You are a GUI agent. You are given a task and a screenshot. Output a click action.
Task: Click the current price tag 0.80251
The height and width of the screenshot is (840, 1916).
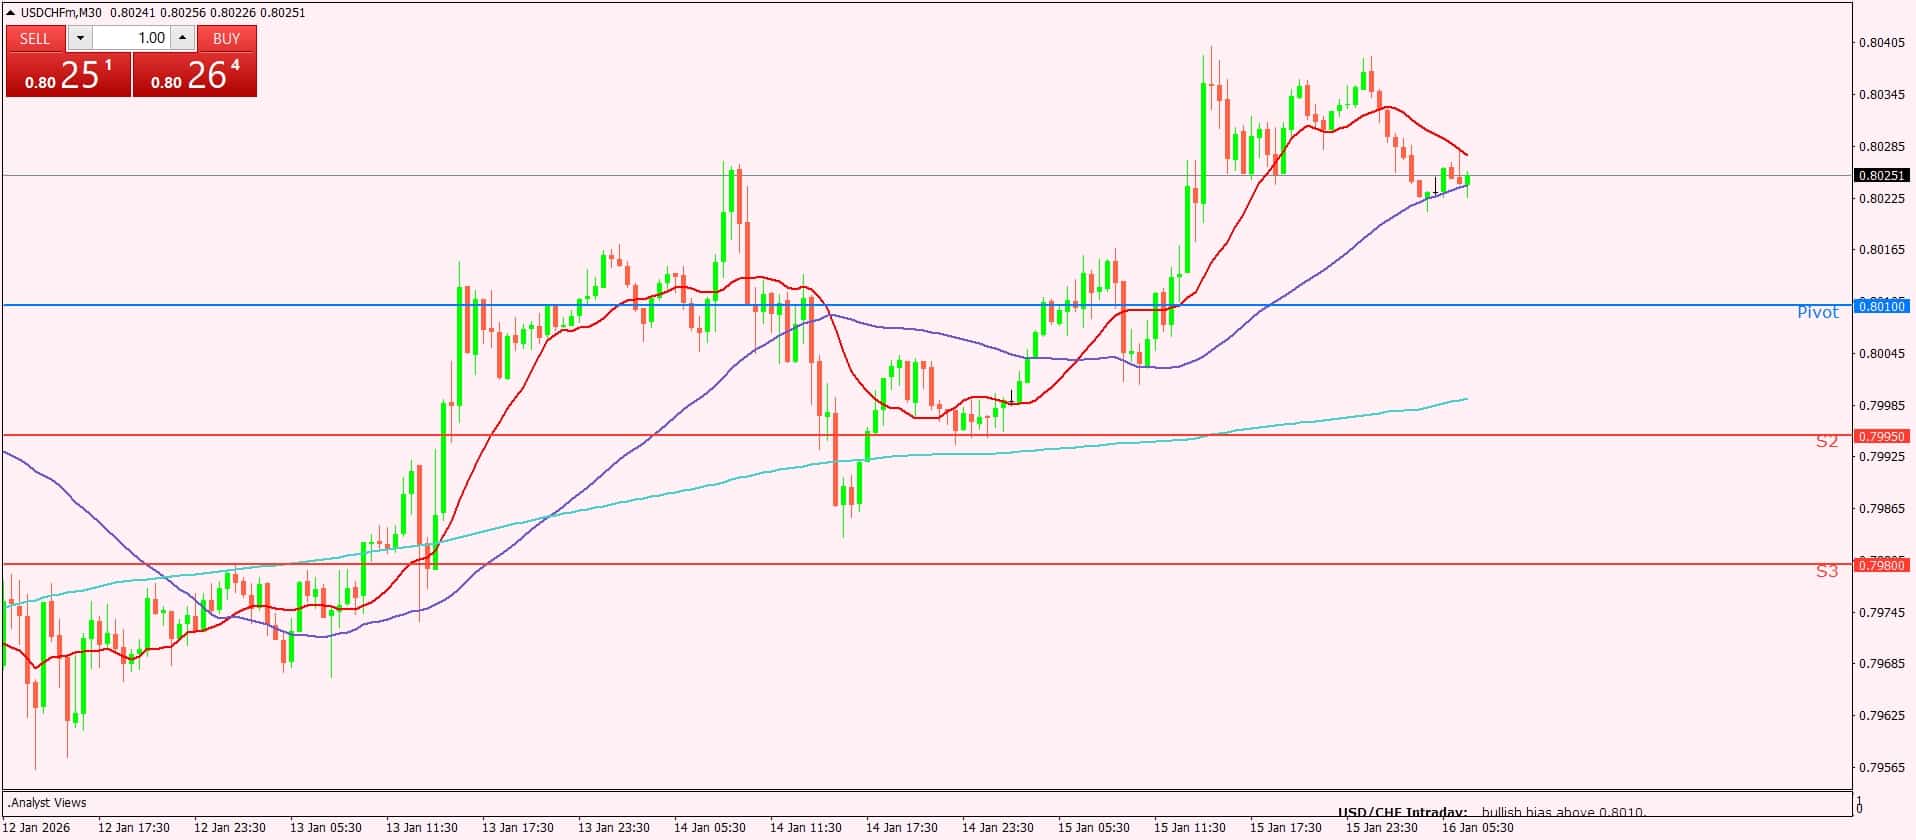tap(1881, 175)
